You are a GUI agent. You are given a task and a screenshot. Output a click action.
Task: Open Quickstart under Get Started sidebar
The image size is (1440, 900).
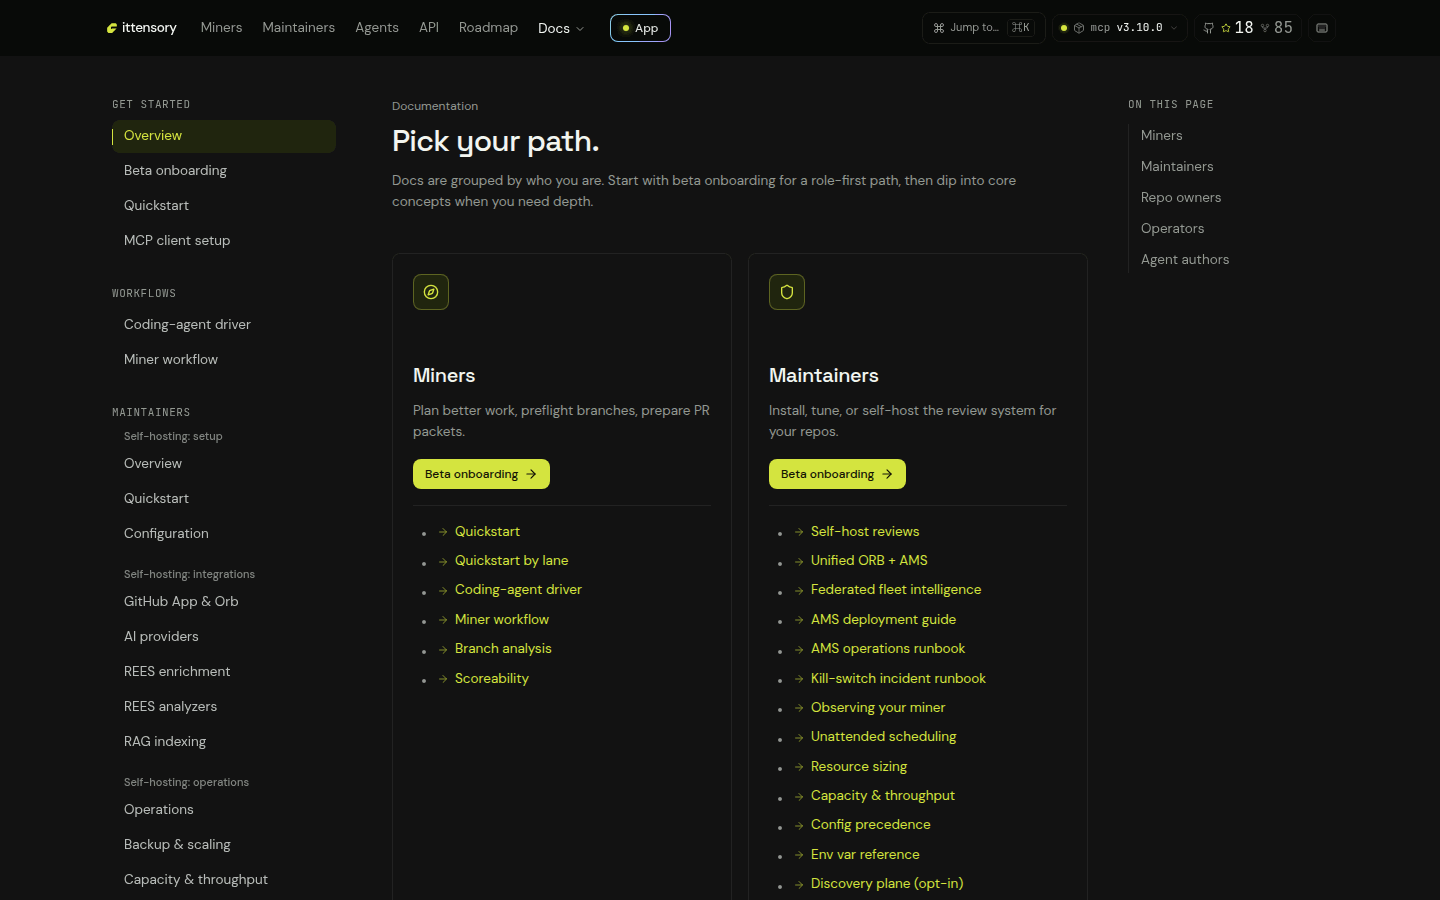pyautogui.click(x=223, y=206)
